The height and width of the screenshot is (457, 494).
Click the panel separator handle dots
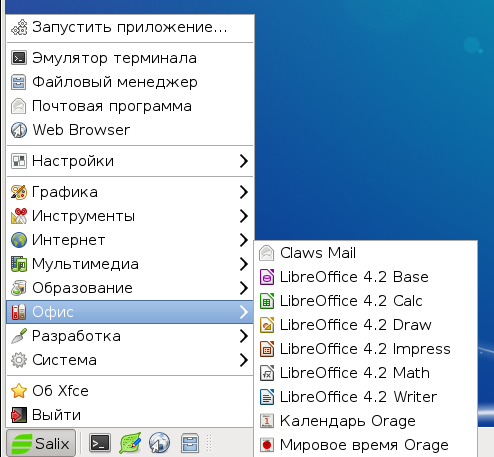209,443
